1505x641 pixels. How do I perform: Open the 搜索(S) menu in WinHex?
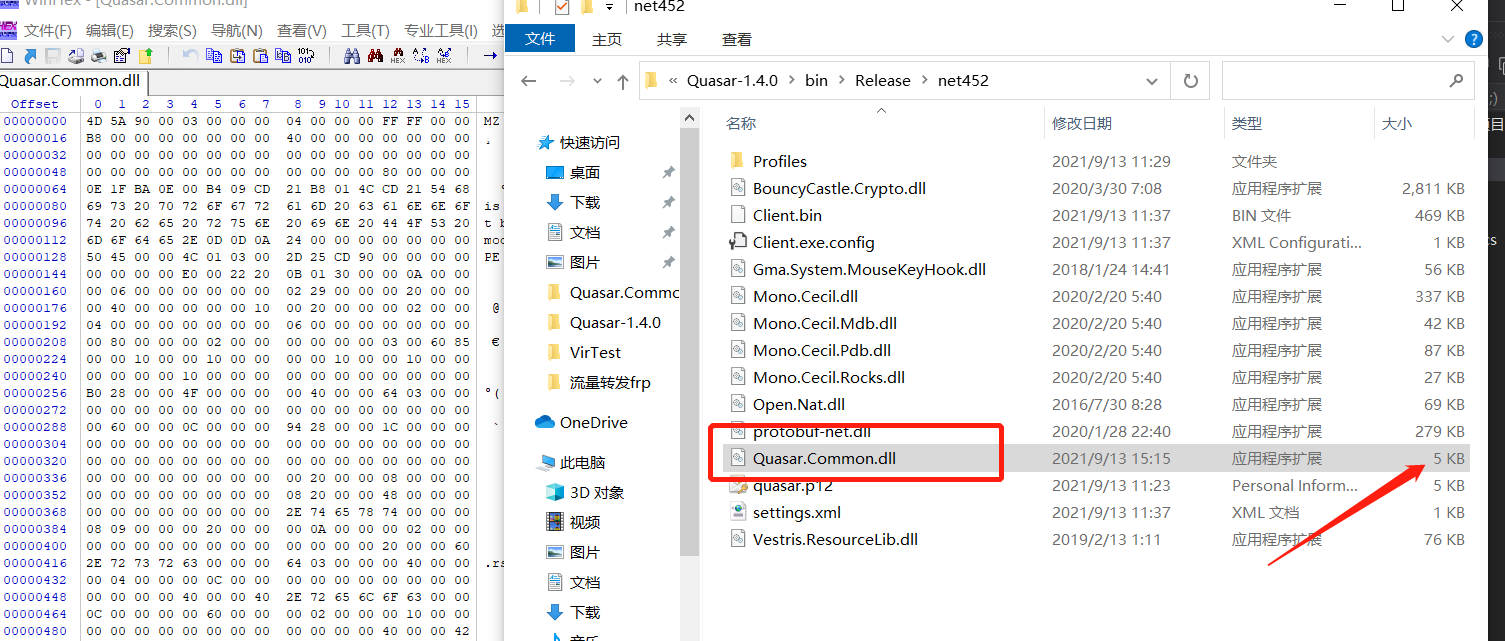[172, 31]
